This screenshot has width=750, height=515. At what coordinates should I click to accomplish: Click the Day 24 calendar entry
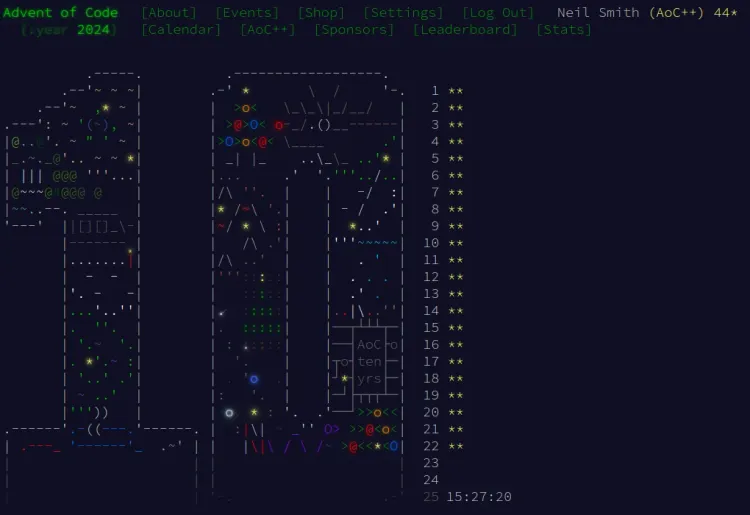coord(431,480)
